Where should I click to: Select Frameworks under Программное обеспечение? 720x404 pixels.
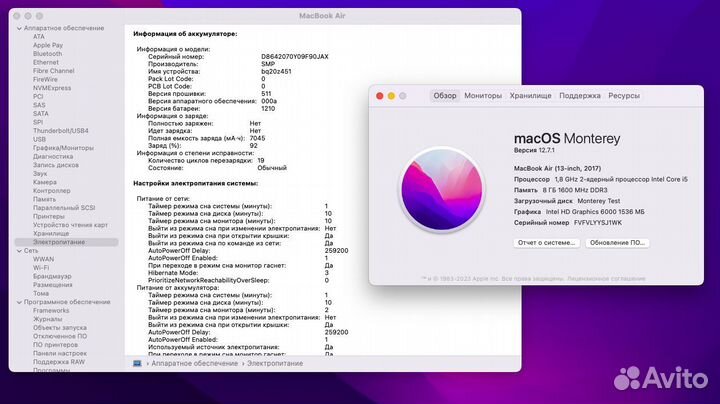pyautogui.click(x=51, y=311)
